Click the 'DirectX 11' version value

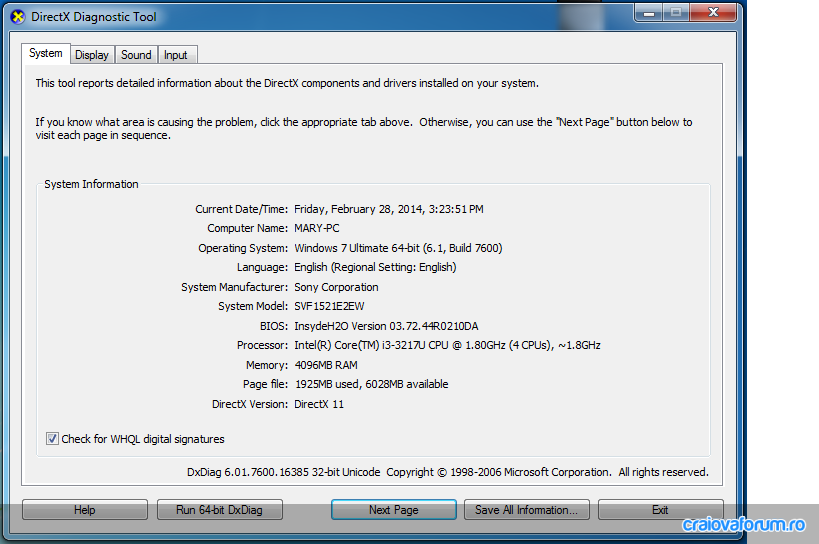[x=319, y=404]
